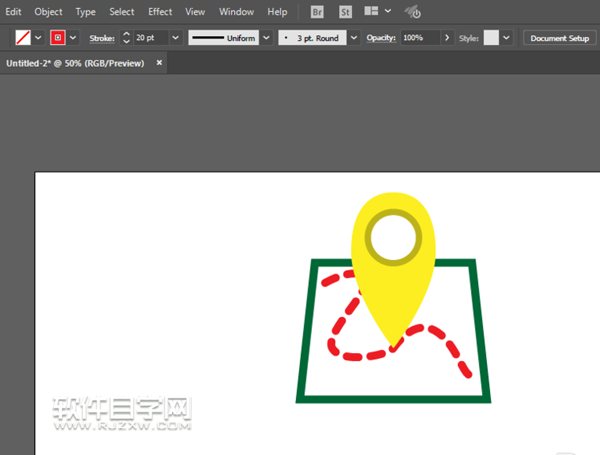Click the Opacity 100% input field
Screen dimensions: 600x455
point(417,37)
